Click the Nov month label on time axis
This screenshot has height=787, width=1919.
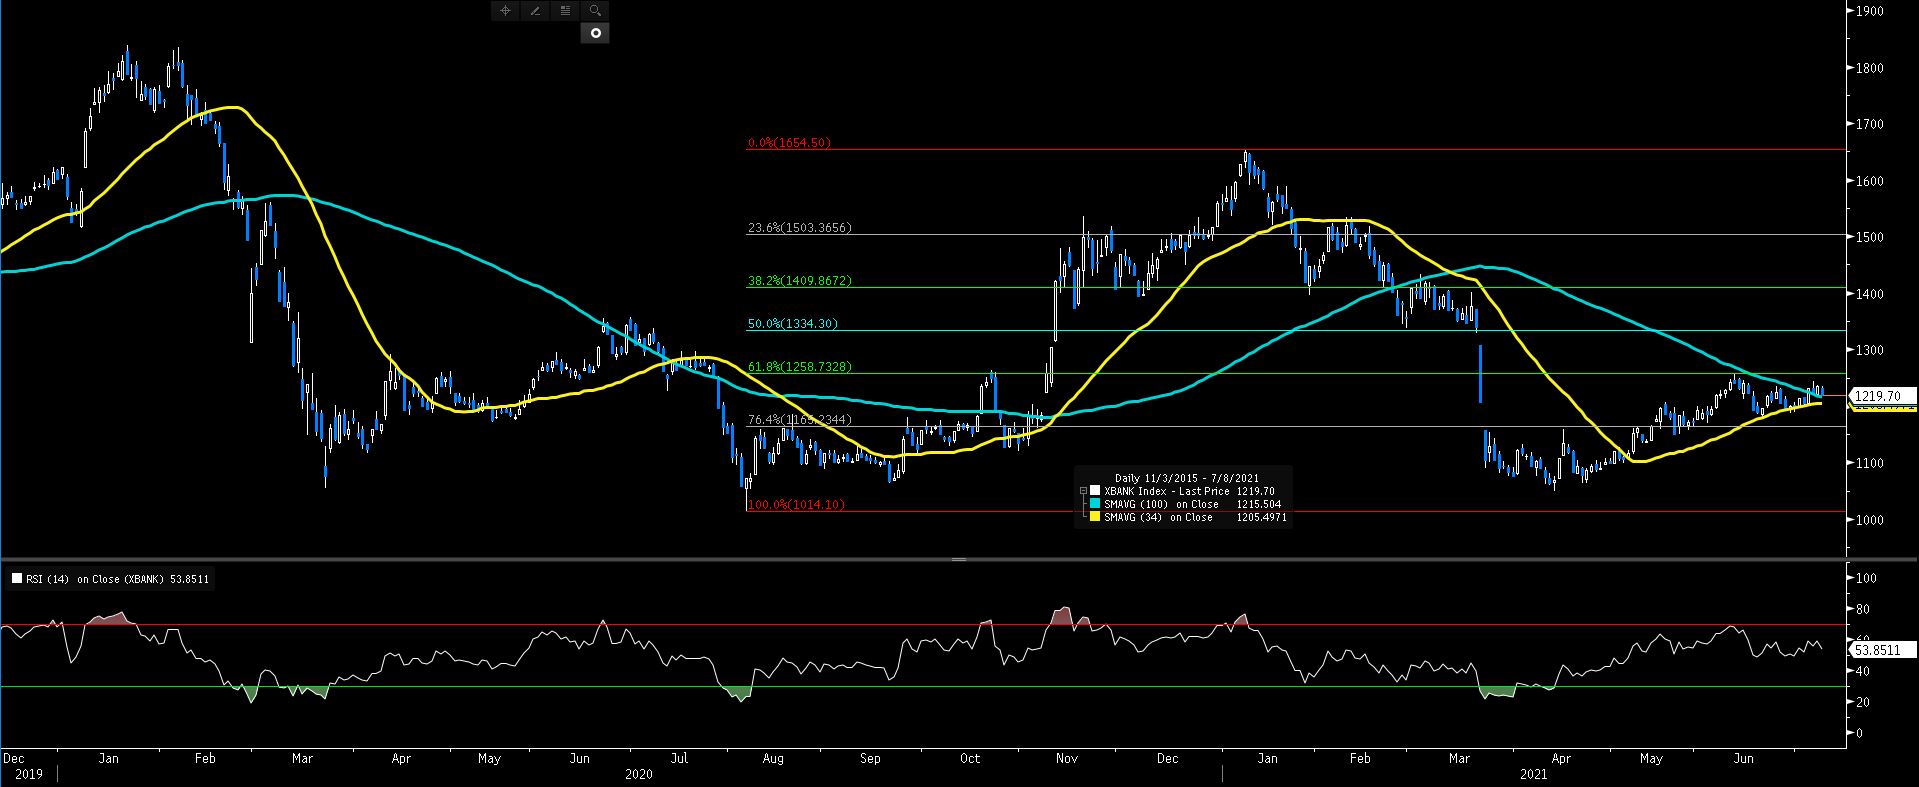tap(1067, 759)
